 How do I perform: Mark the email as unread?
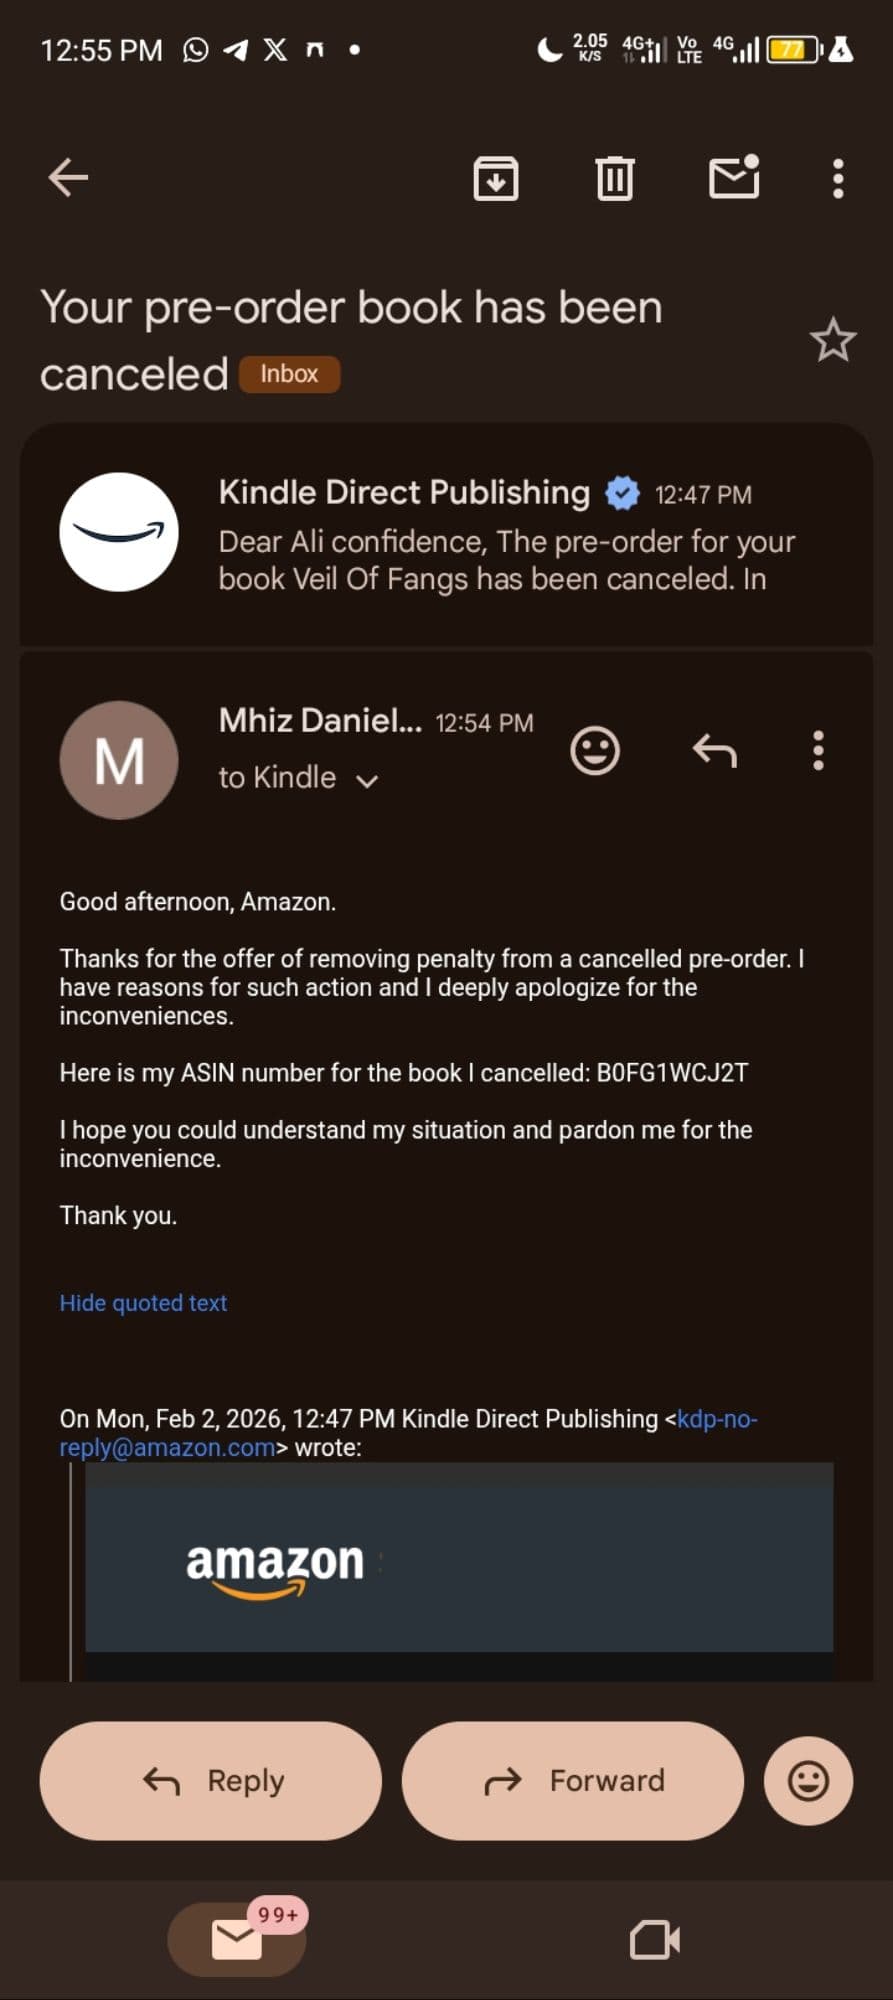[734, 178]
